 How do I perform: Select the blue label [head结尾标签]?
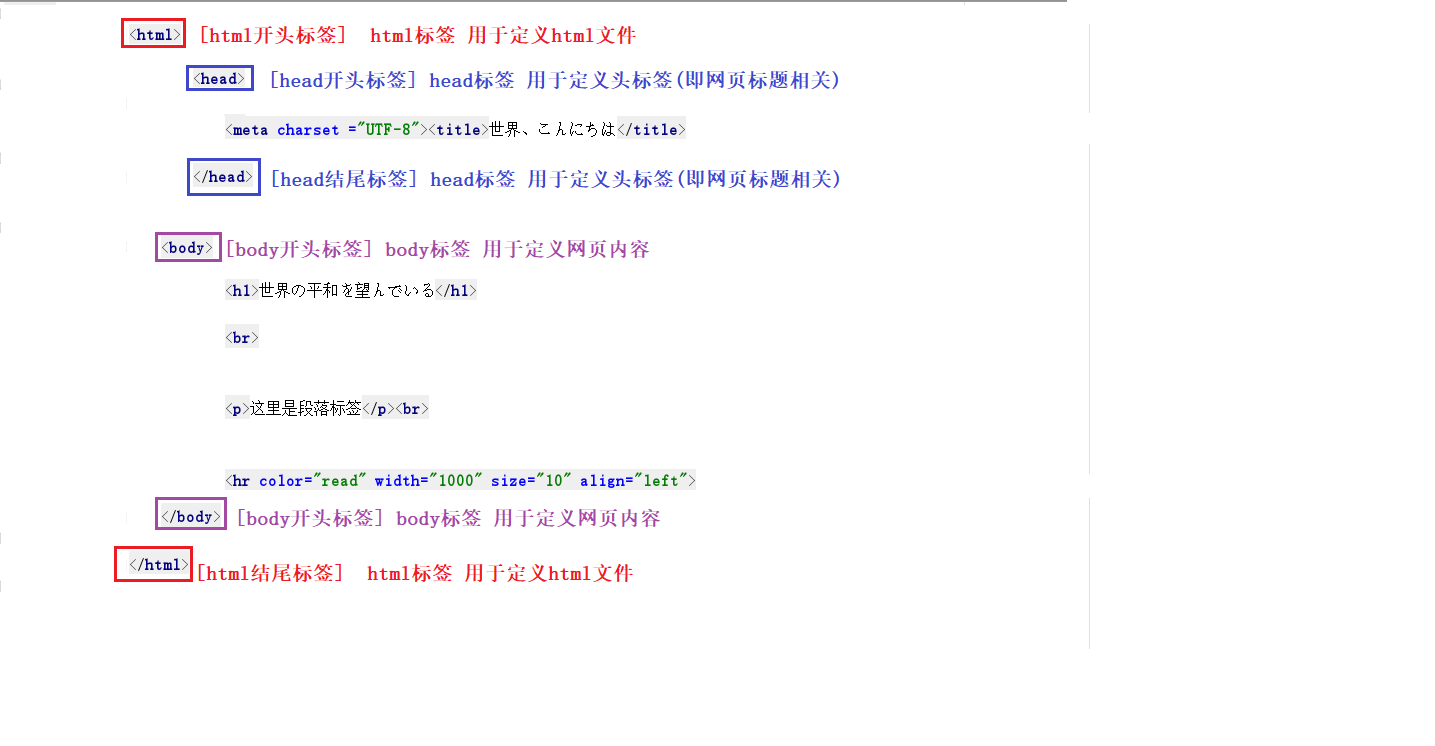coord(343,180)
